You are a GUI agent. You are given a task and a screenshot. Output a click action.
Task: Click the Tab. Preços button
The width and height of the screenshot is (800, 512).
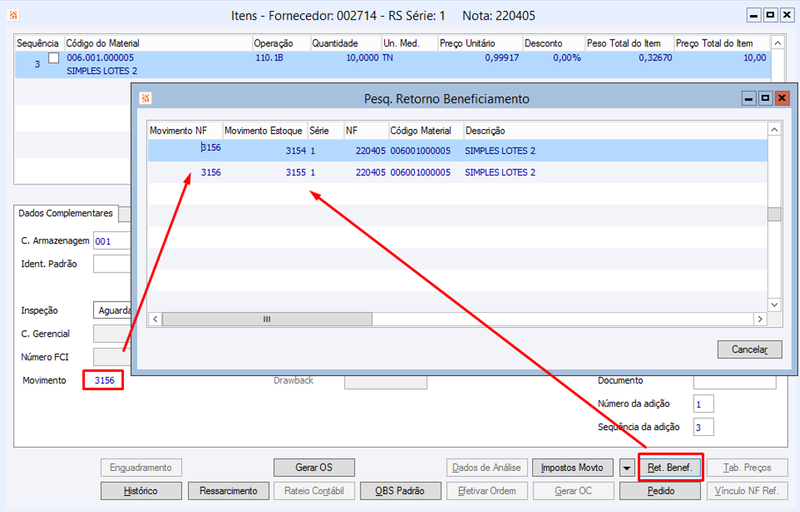[747, 468]
